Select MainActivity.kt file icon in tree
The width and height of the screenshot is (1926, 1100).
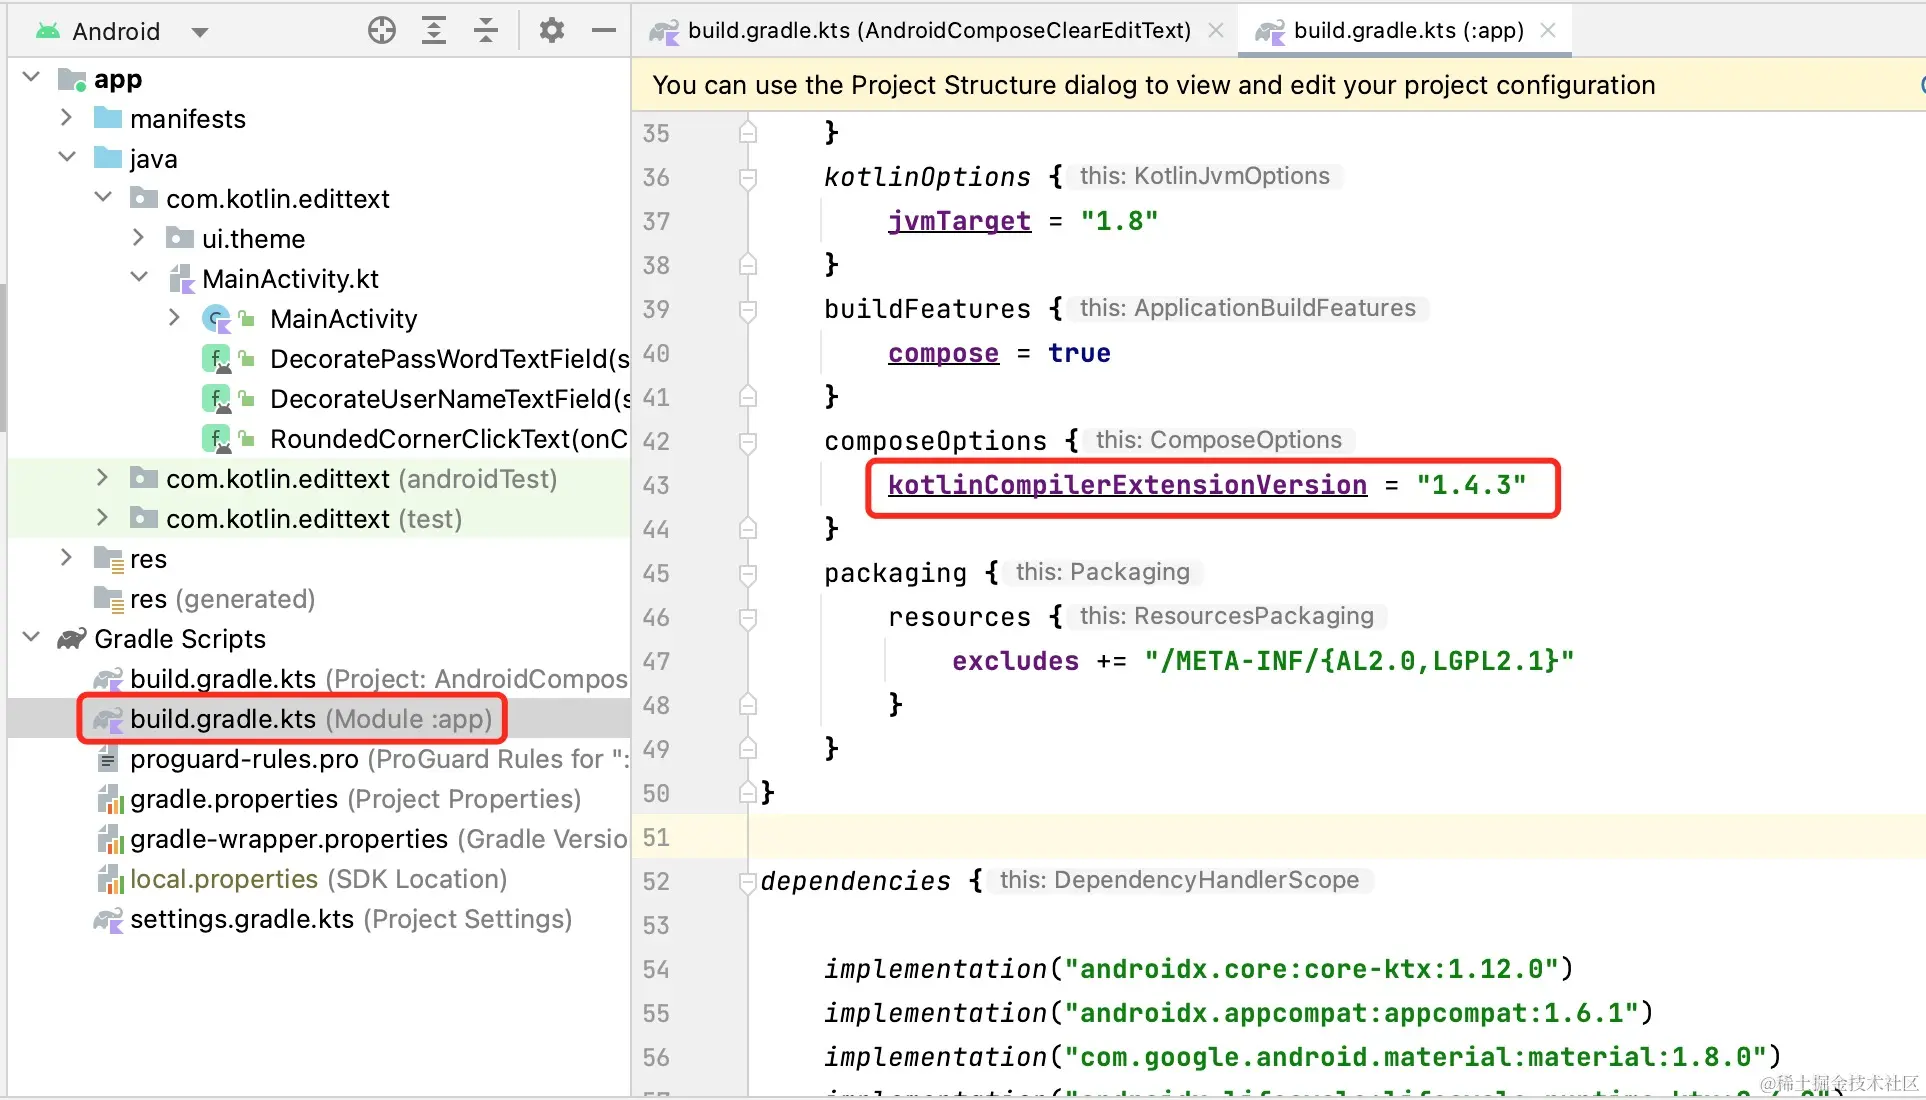coord(181,279)
